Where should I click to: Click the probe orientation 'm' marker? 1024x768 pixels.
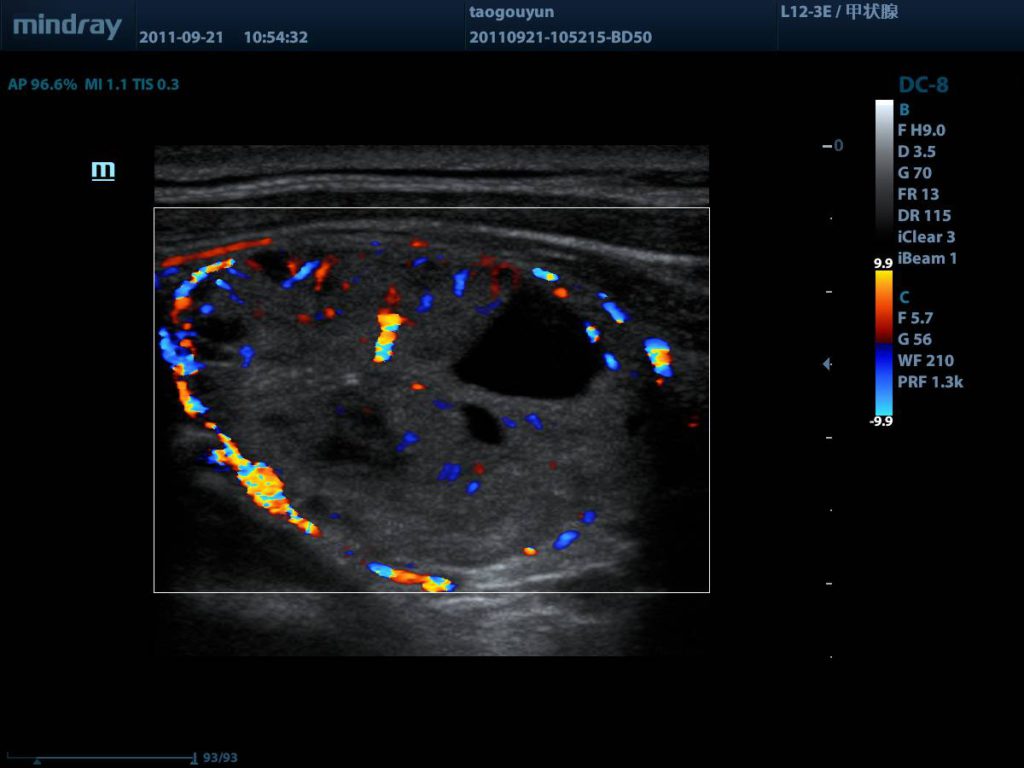point(103,170)
